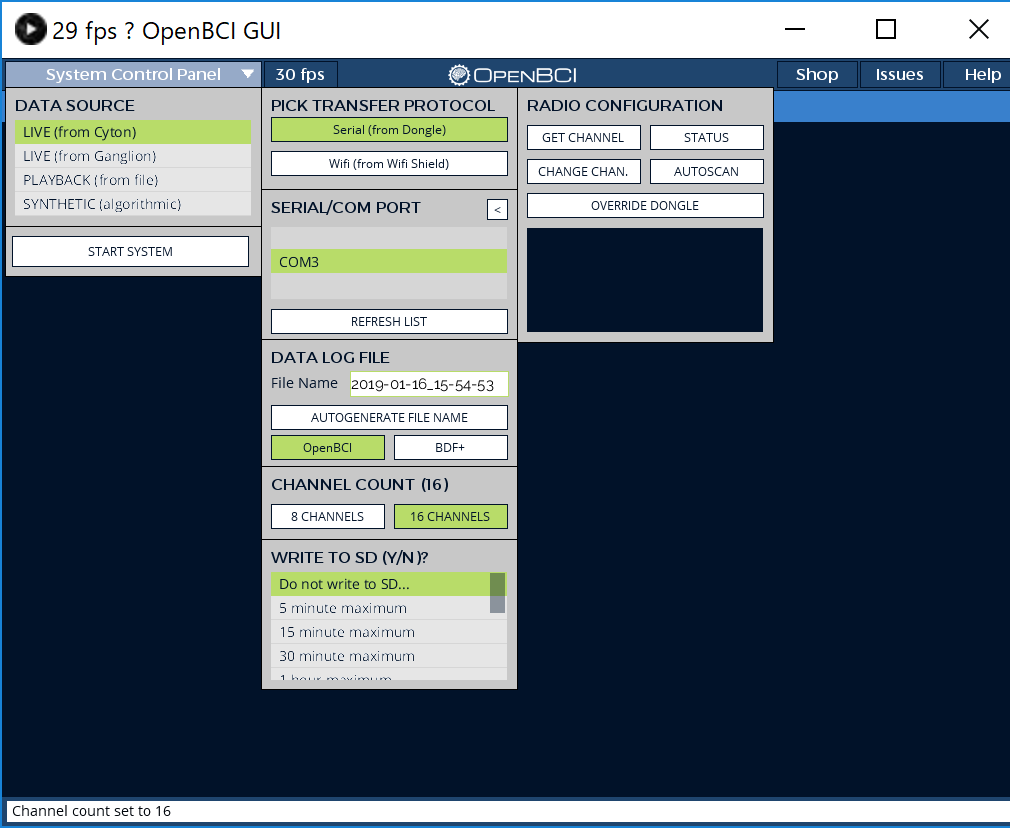Viewport: 1010px width, 828px height.
Task: Click the Write to SD list scrollbar
Action: coord(497,593)
